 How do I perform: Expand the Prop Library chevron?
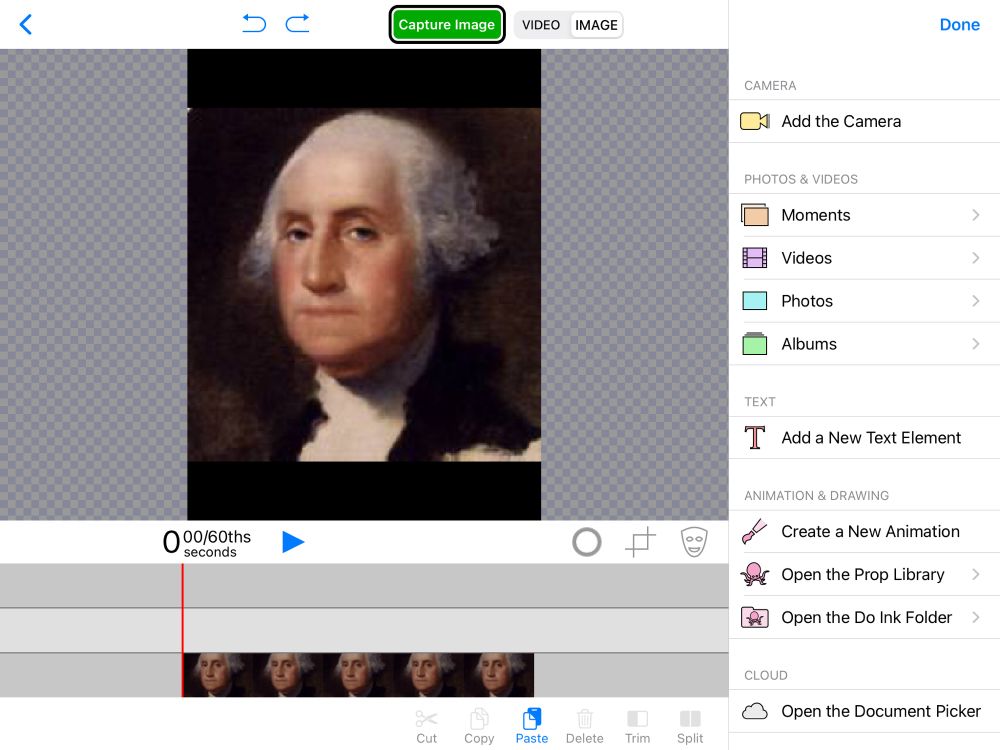click(x=975, y=574)
